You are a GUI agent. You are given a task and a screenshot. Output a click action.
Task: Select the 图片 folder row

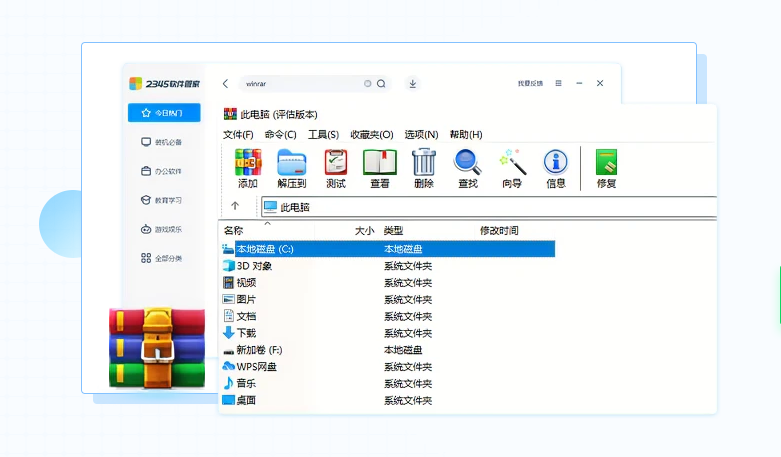point(388,299)
